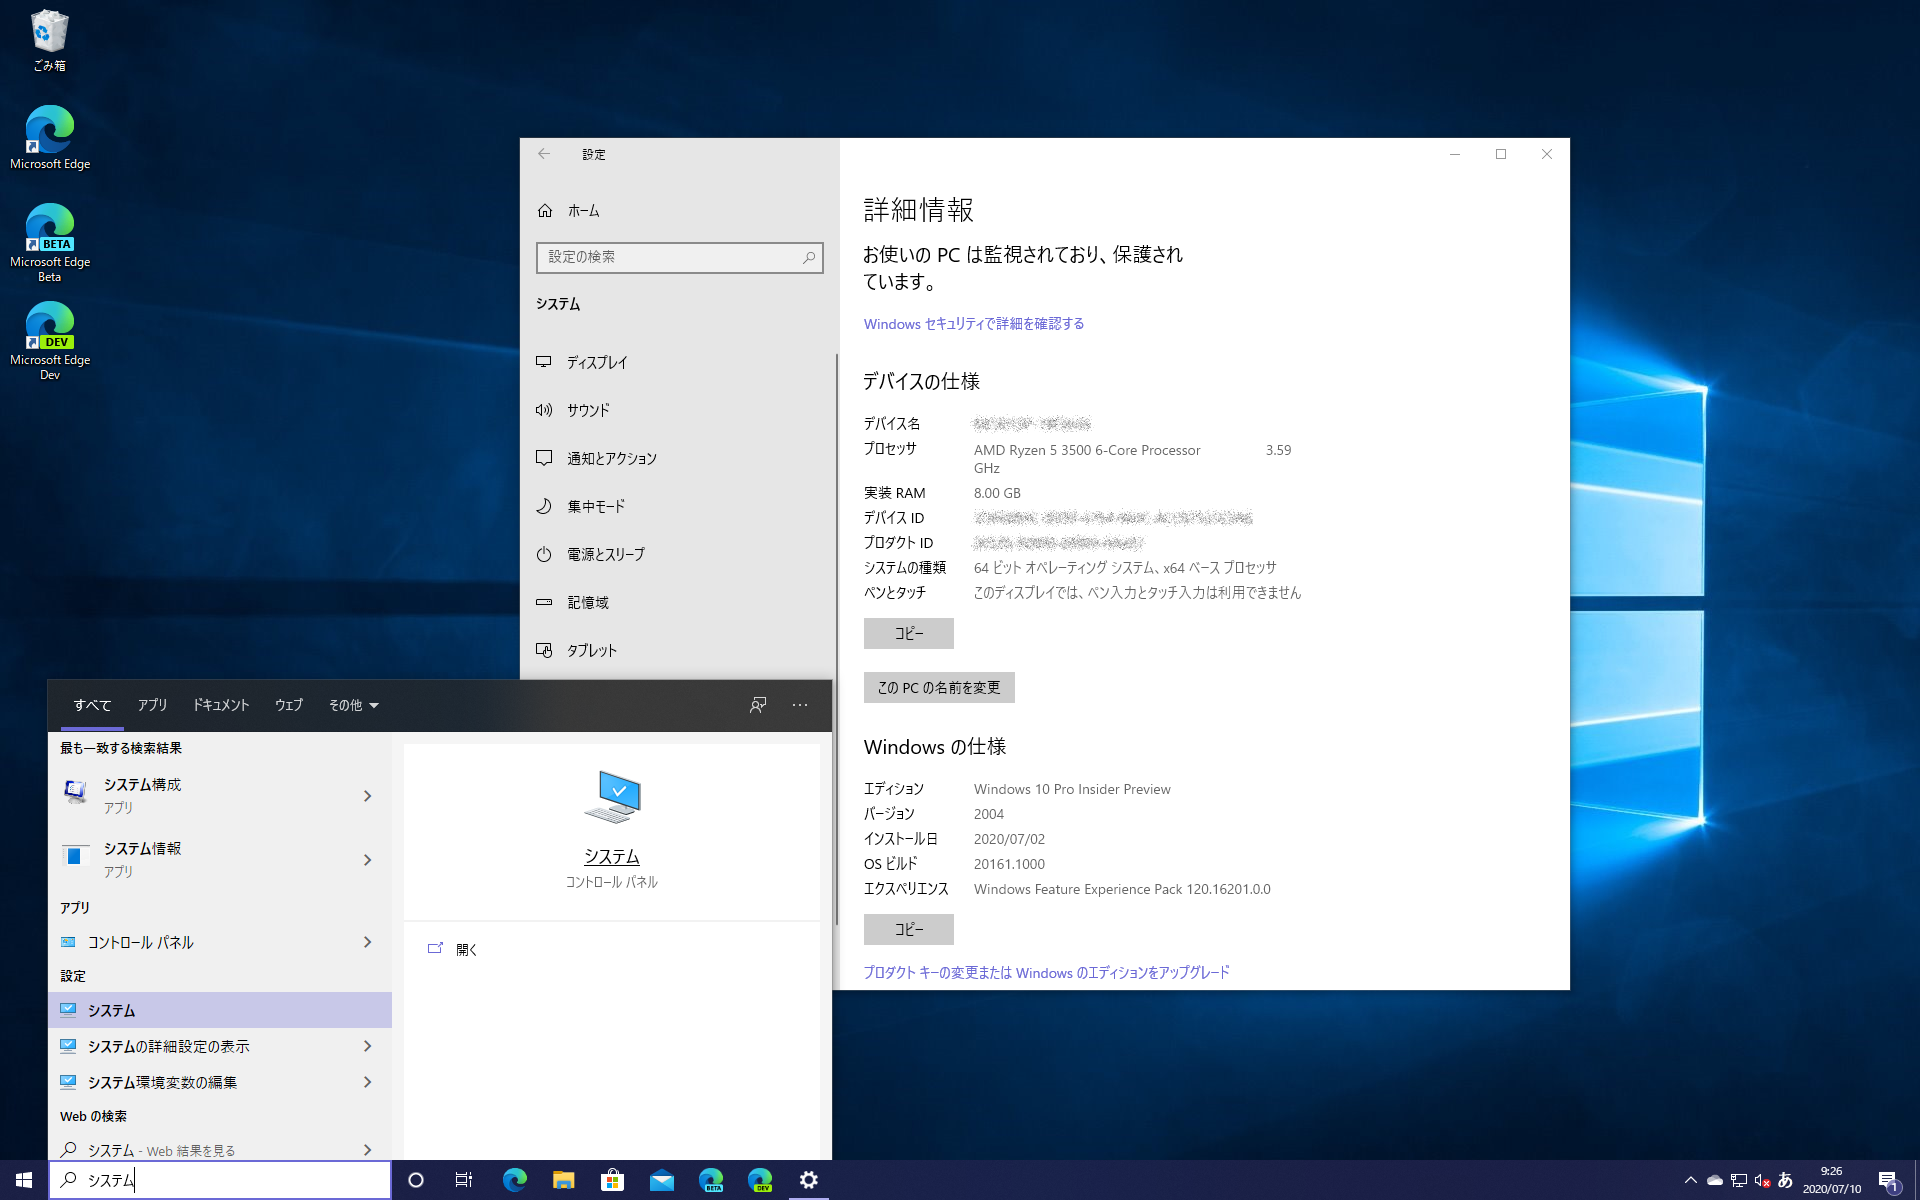Select ドキュメント tab in search panel
The image size is (1920, 1200).
221,705
